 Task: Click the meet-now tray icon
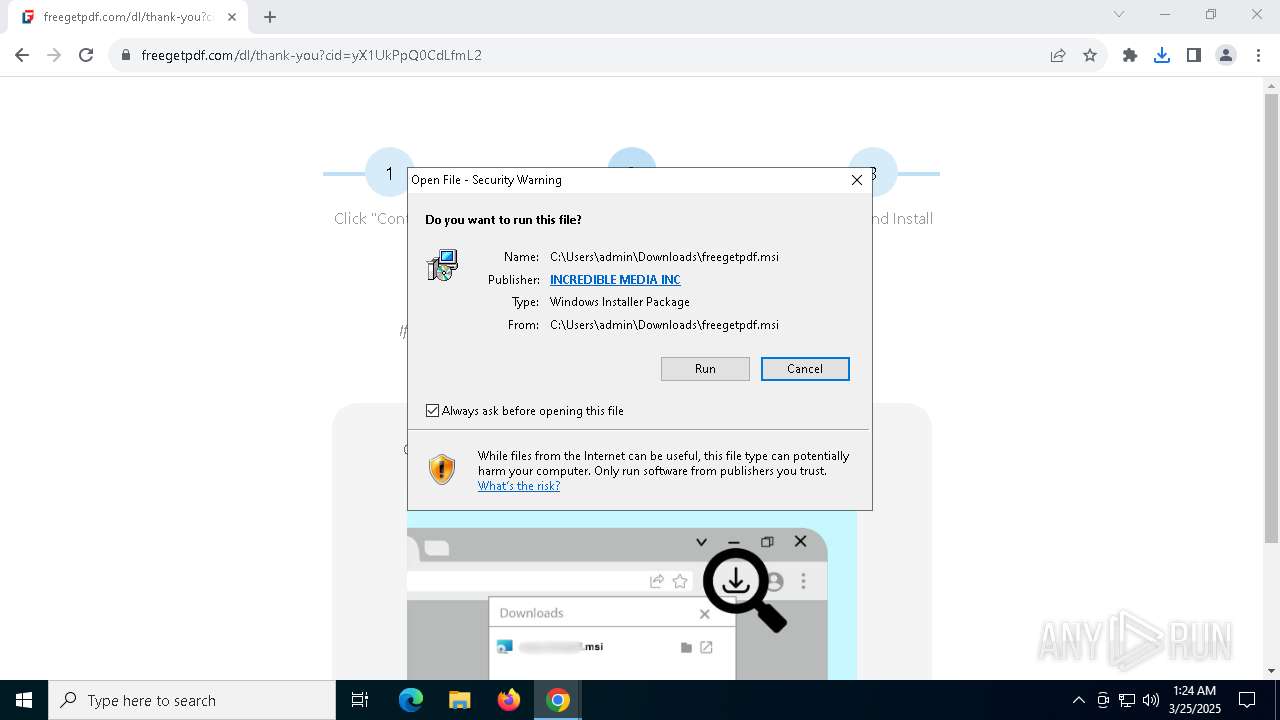1103,700
